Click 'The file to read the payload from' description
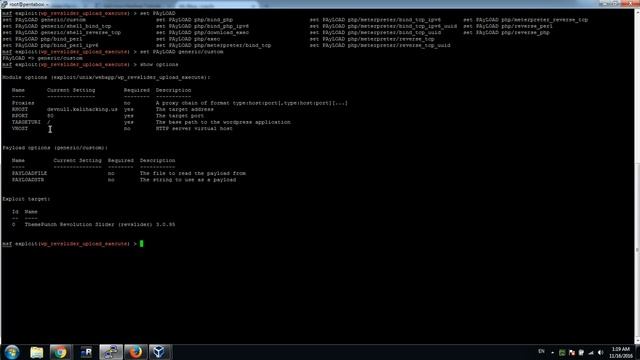 pyautogui.click(x=193, y=173)
